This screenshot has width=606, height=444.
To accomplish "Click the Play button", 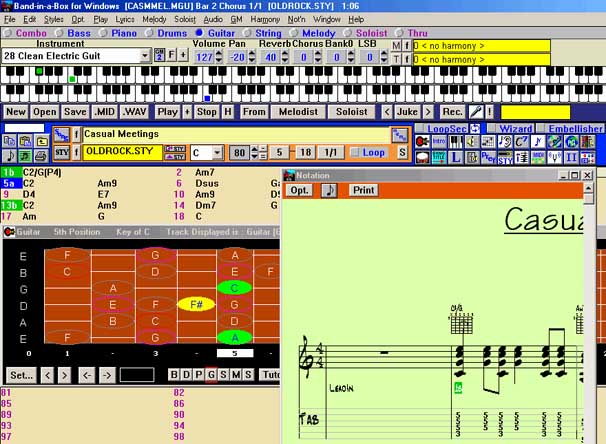I will coord(167,112).
